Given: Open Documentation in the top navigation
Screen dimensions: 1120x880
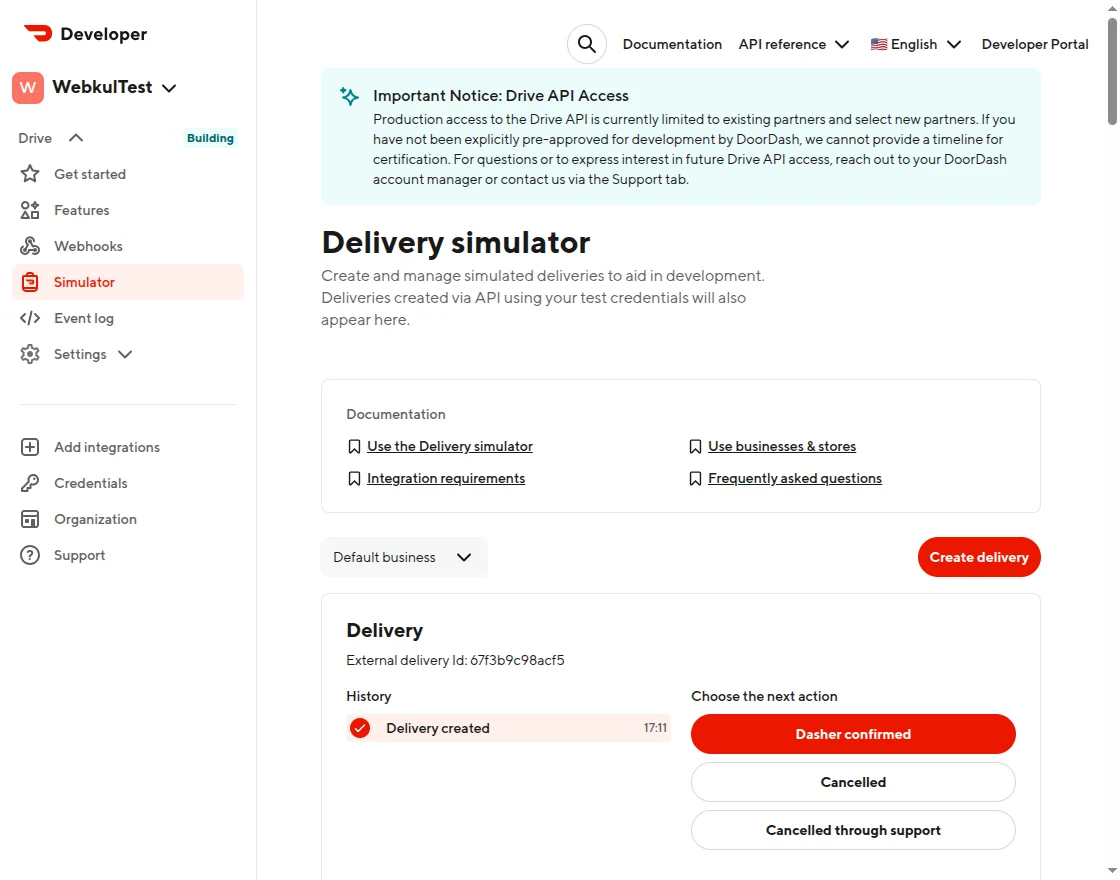Looking at the screenshot, I should tap(672, 44).
